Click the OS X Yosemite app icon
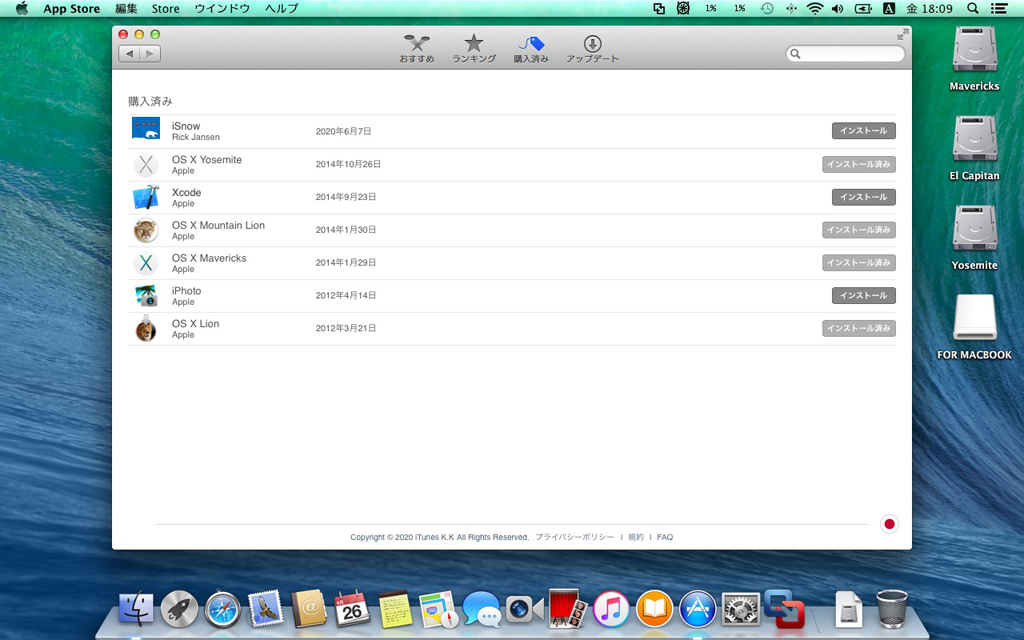Image resolution: width=1024 pixels, height=640 pixels. click(x=146, y=165)
